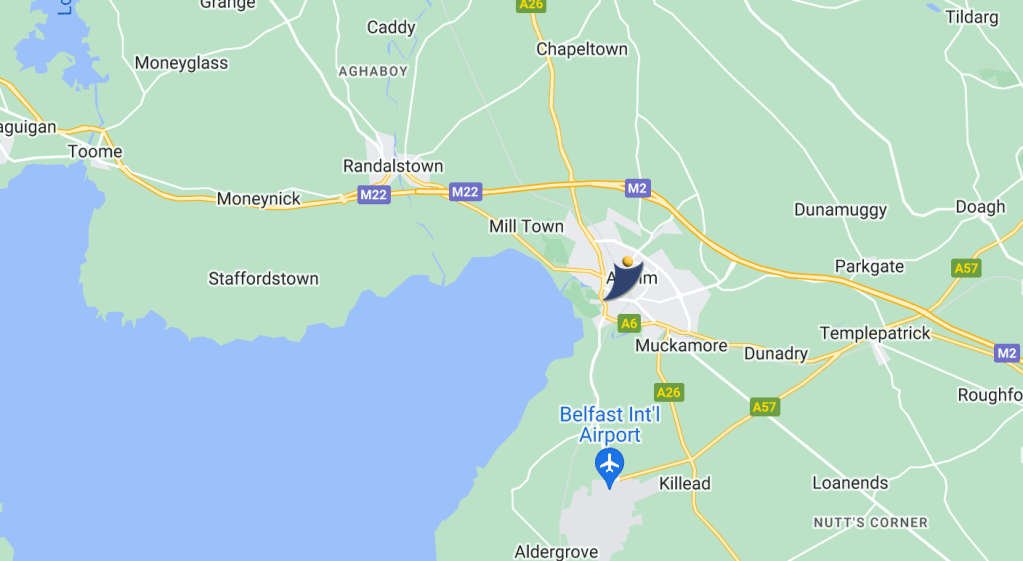The width and height of the screenshot is (1023, 561).
Task: Click the Staffordstown place name
Action: point(264,279)
